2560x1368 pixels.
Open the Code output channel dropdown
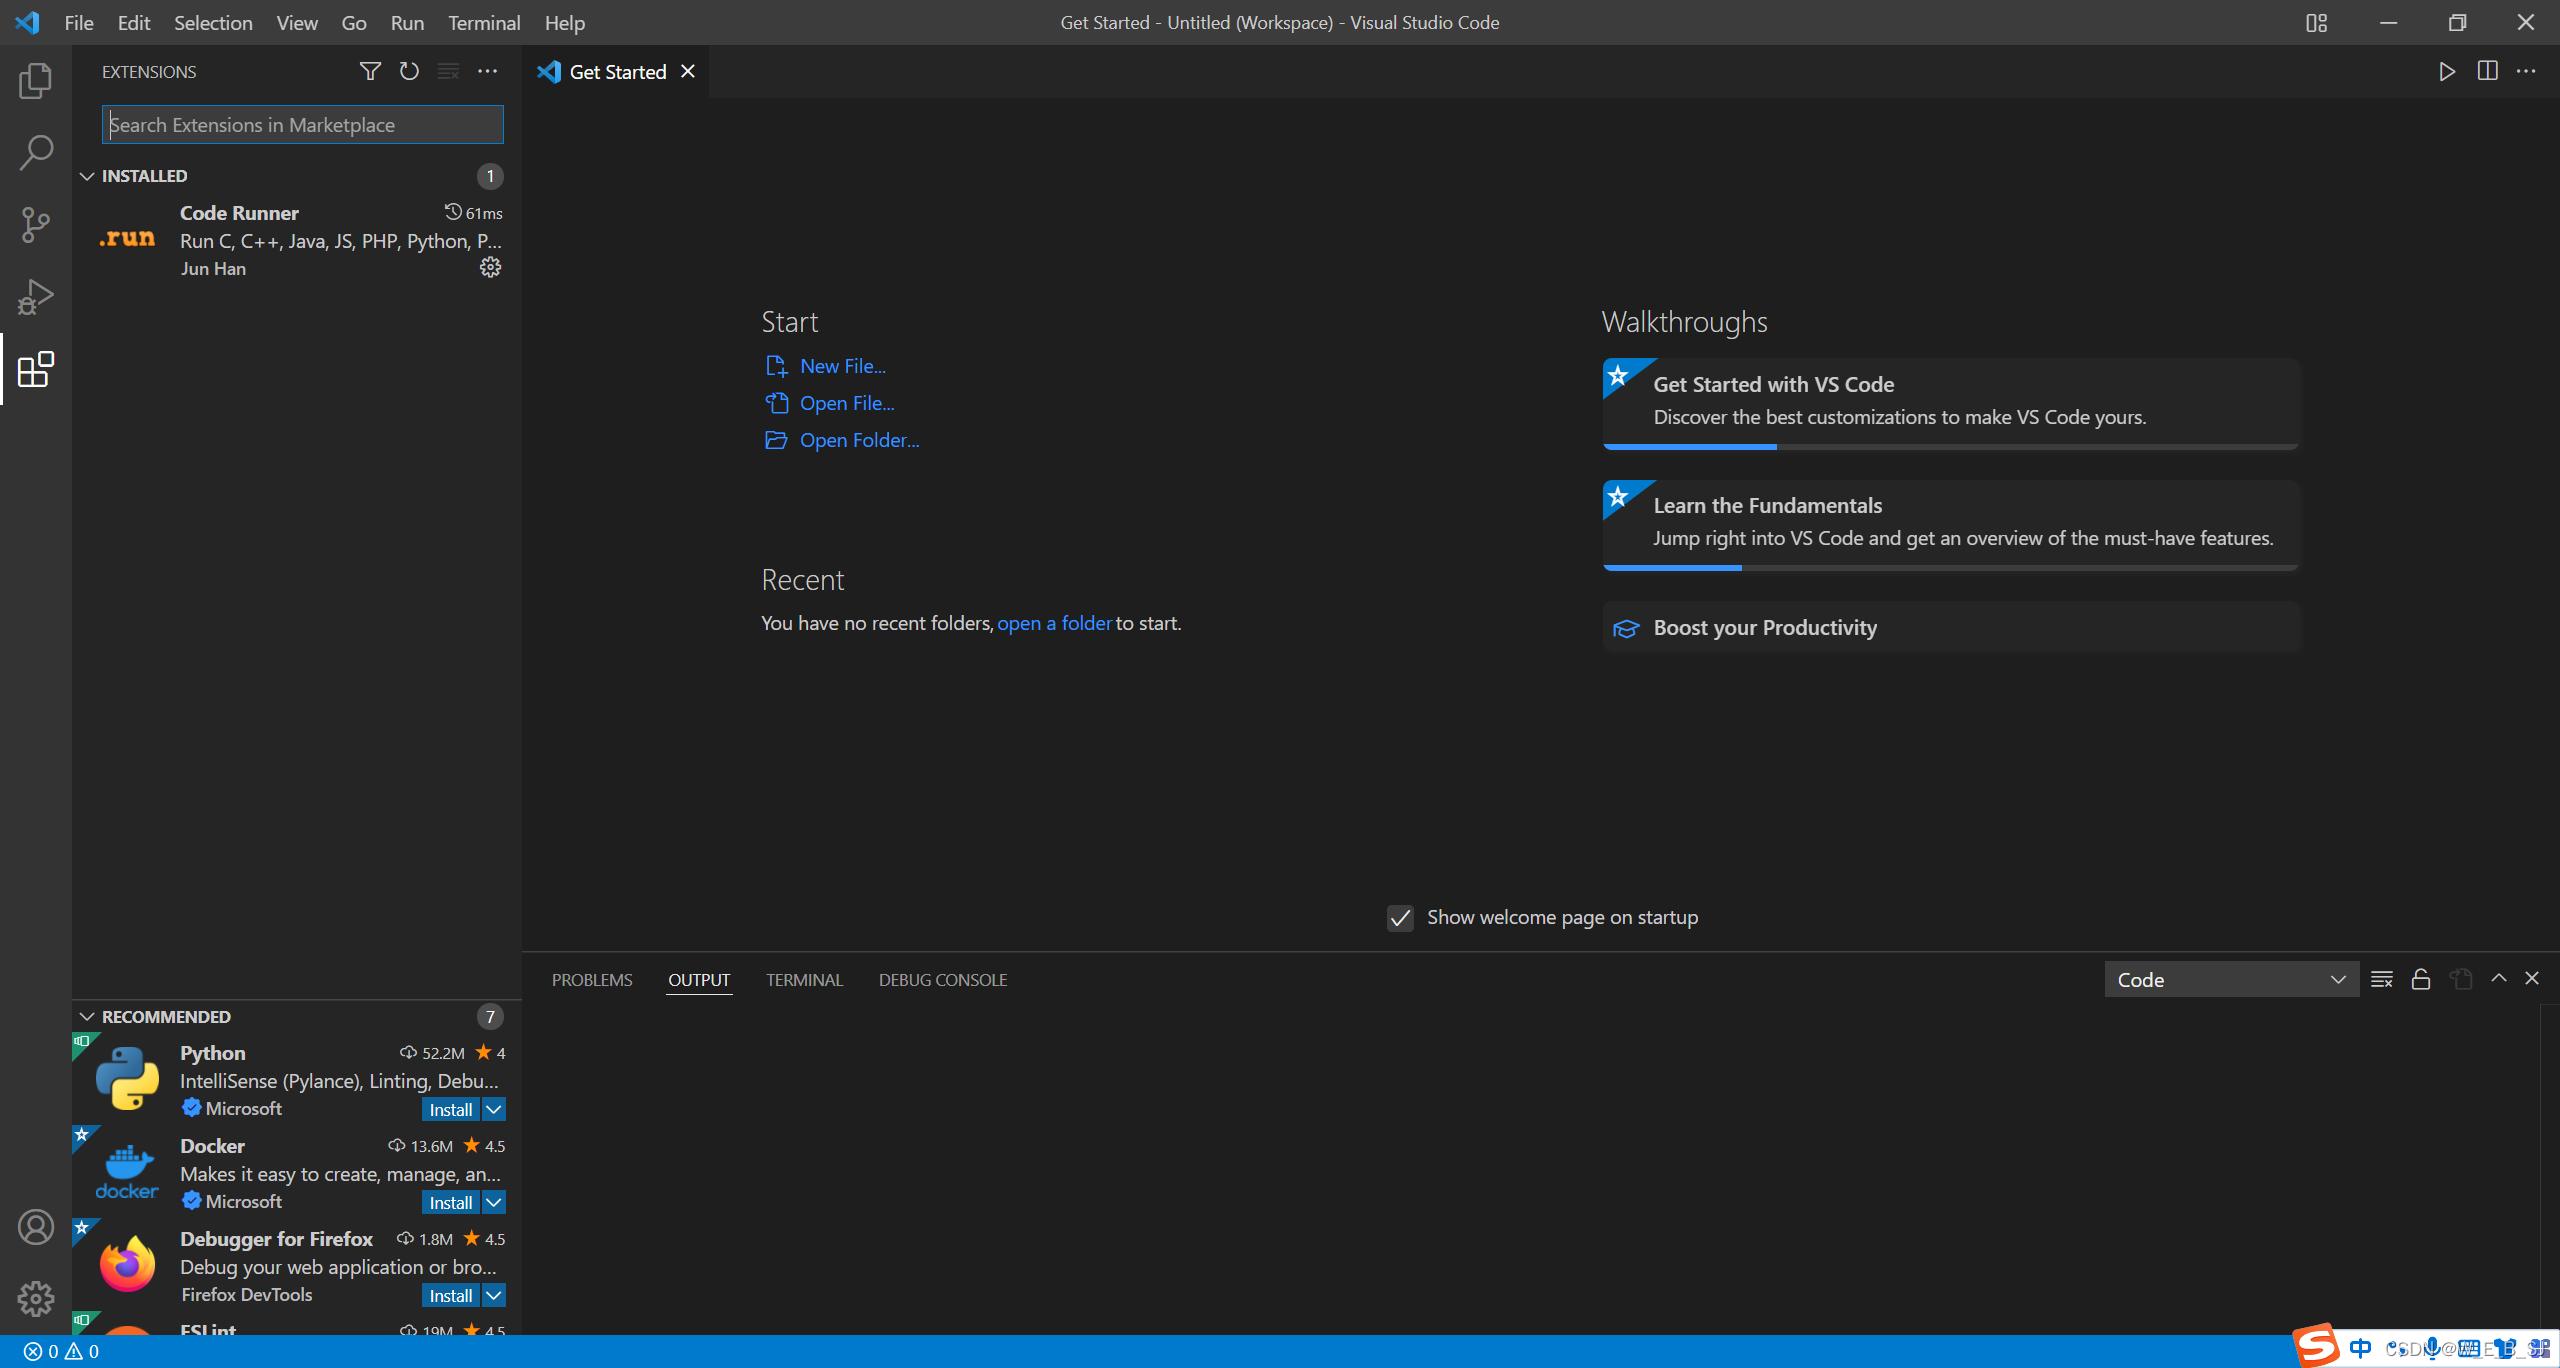pos(2230,980)
